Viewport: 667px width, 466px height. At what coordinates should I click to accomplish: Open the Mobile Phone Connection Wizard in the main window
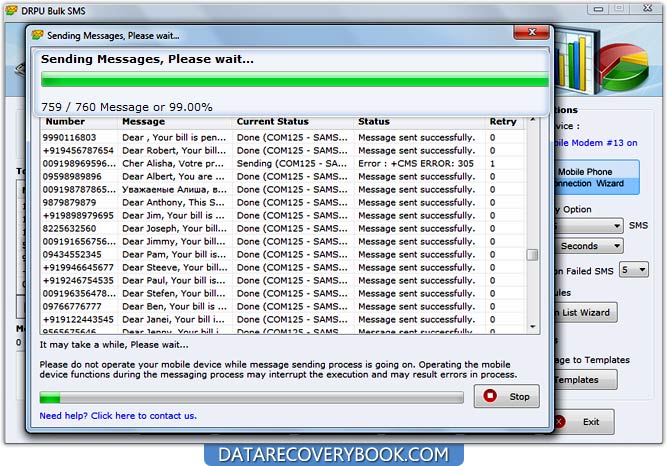coord(596,177)
